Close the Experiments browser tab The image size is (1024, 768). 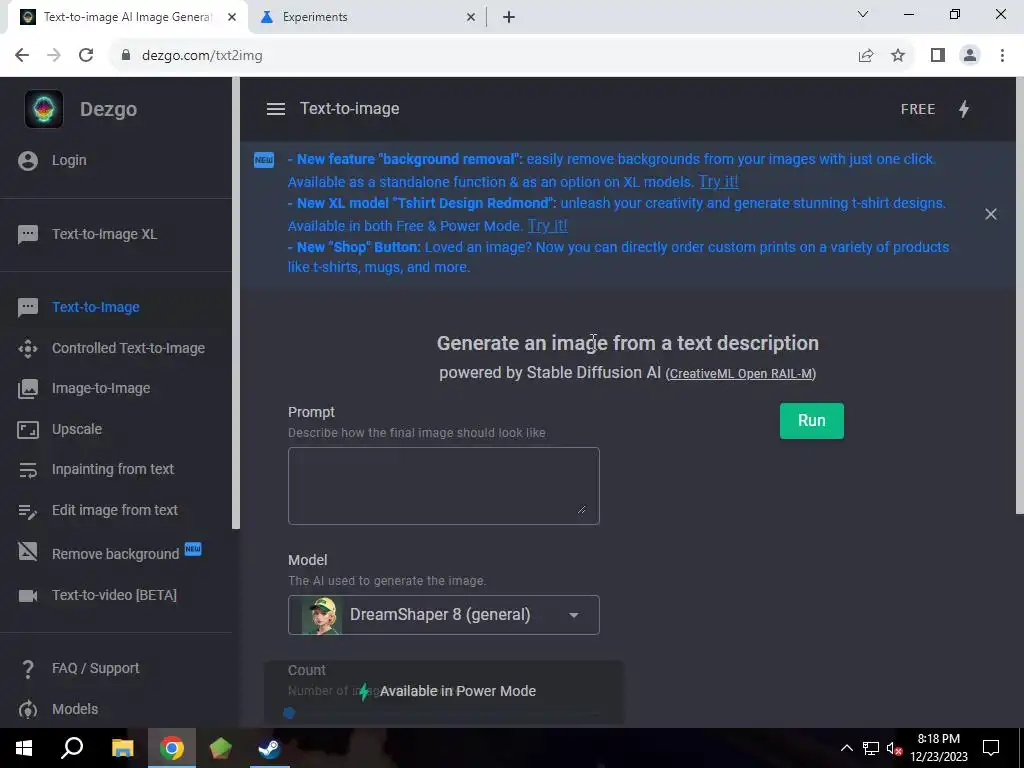[471, 18]
